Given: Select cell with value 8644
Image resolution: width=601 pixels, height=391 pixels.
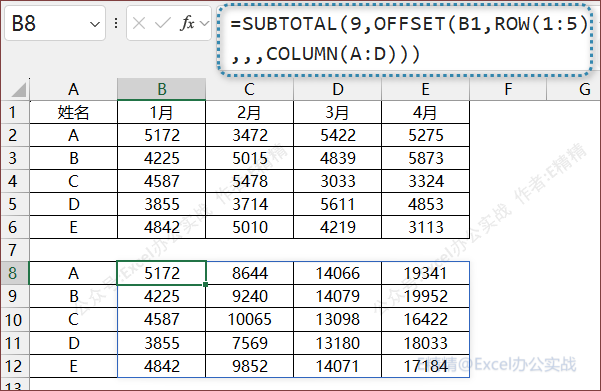Looking at the screenshot, I should pyautogui.click(x=250, y=273).
